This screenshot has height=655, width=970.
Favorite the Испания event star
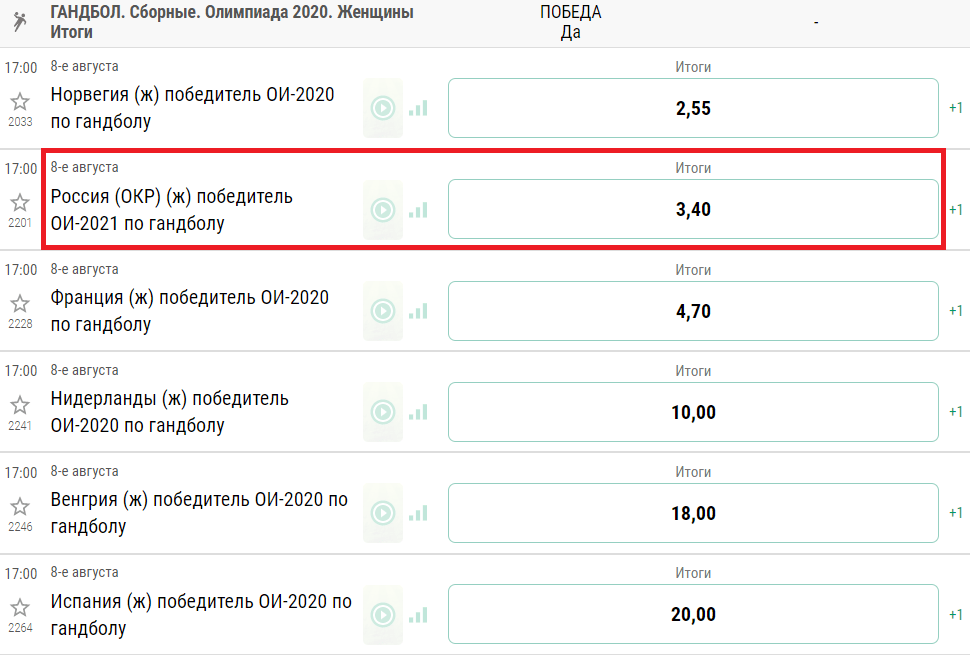(x=20, y=607)
